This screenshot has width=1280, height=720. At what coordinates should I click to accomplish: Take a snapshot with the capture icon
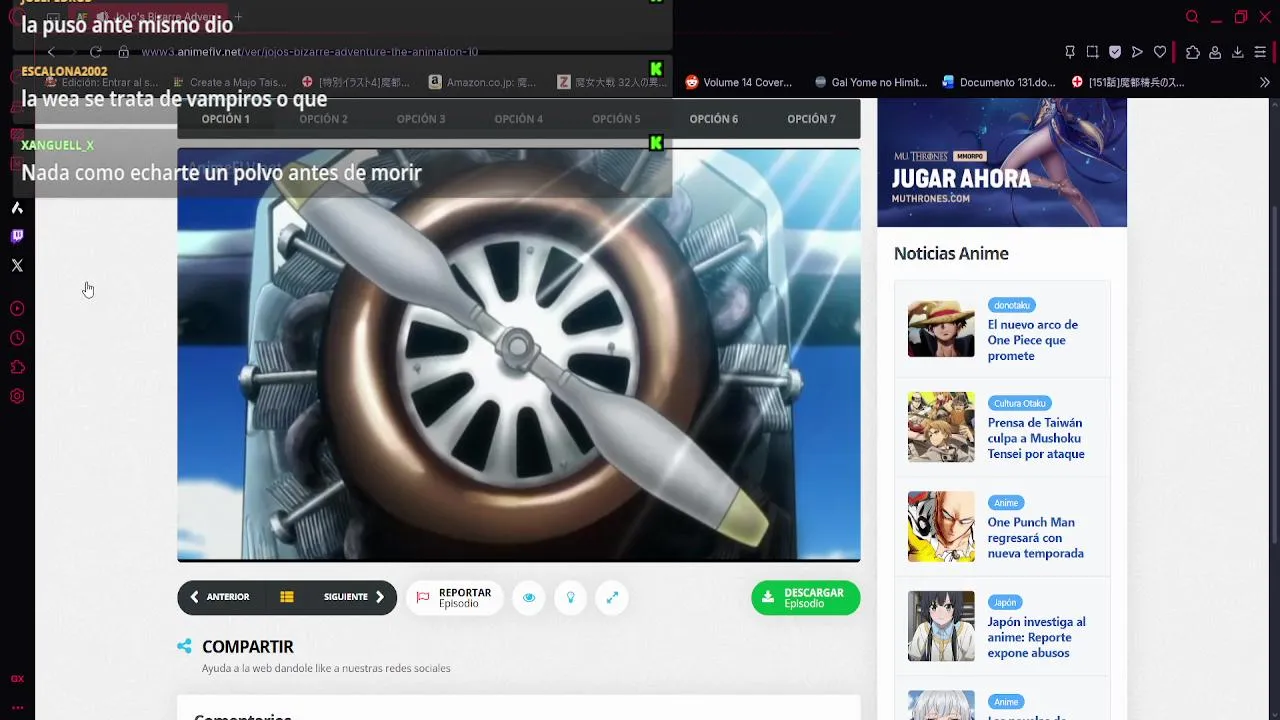tap(1092, 52)
